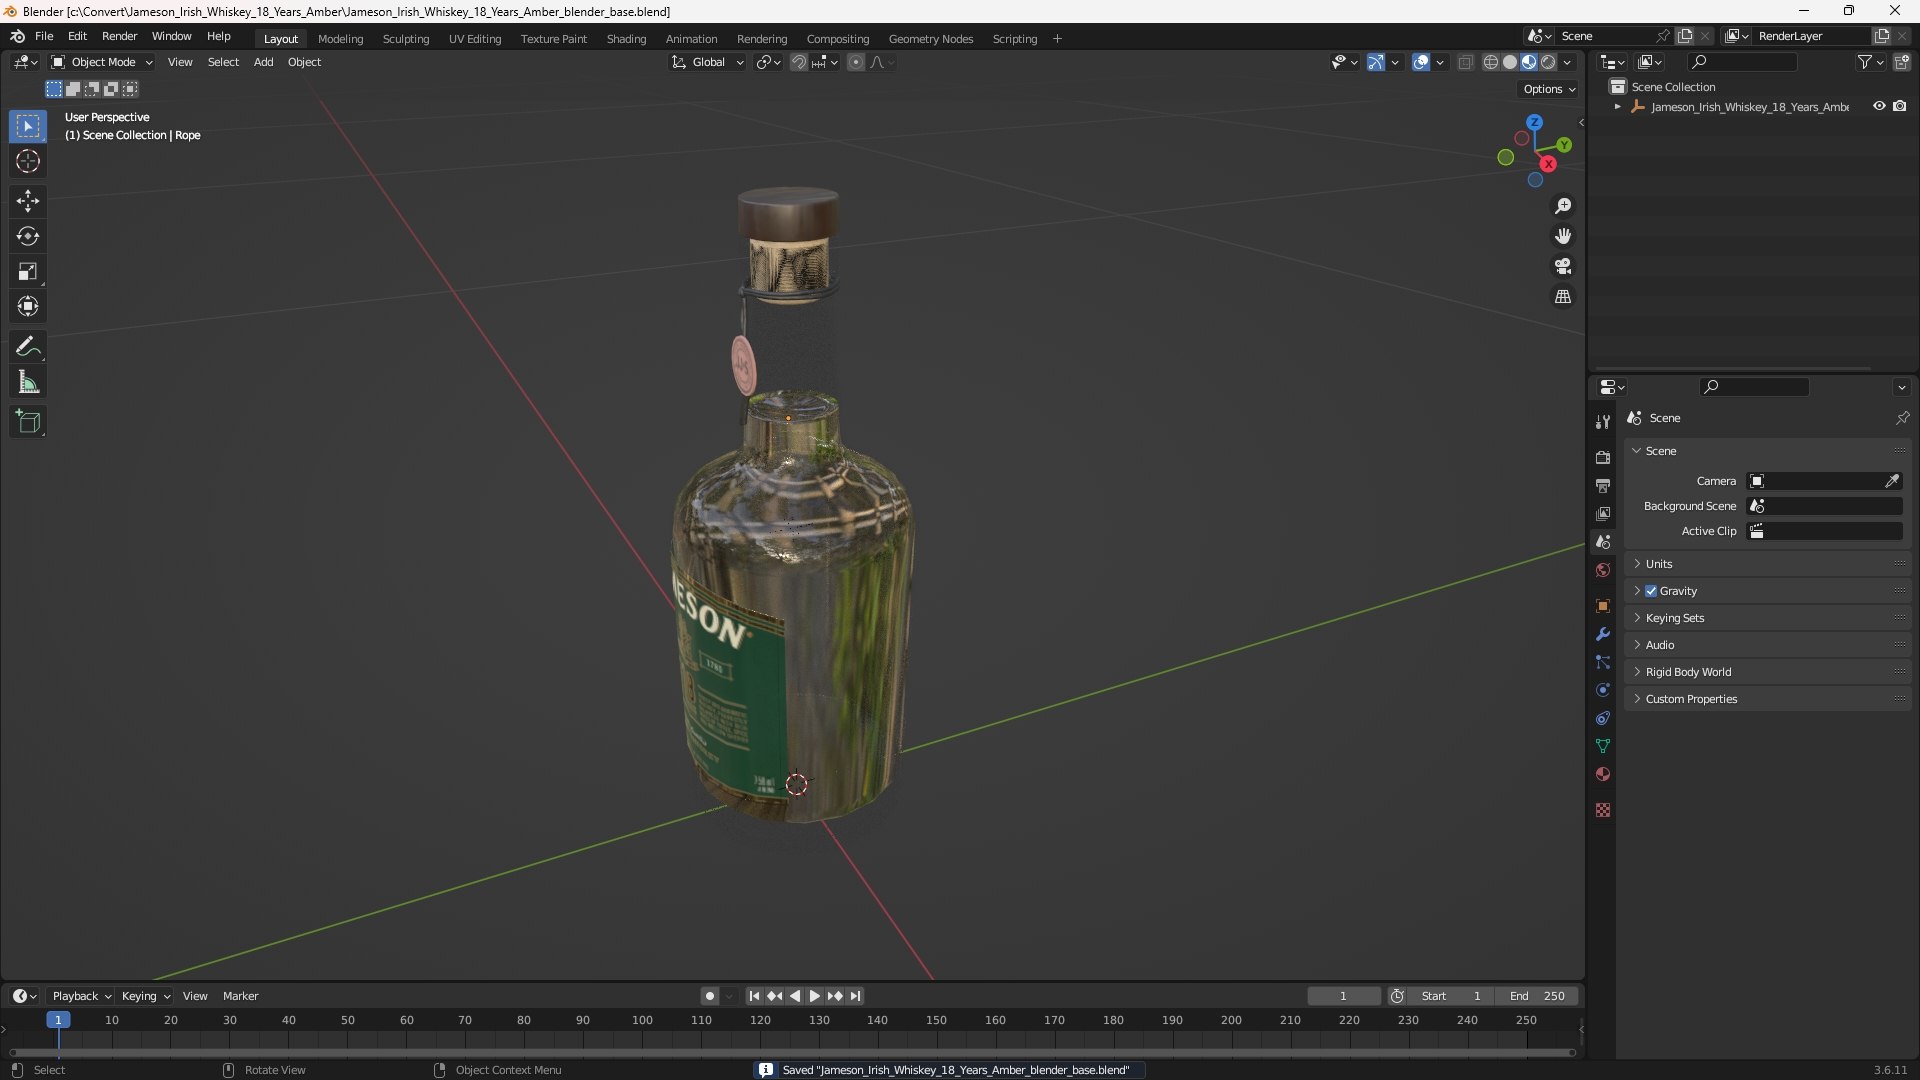
Task: Toggle X-ray display button
Action: 1465,62
